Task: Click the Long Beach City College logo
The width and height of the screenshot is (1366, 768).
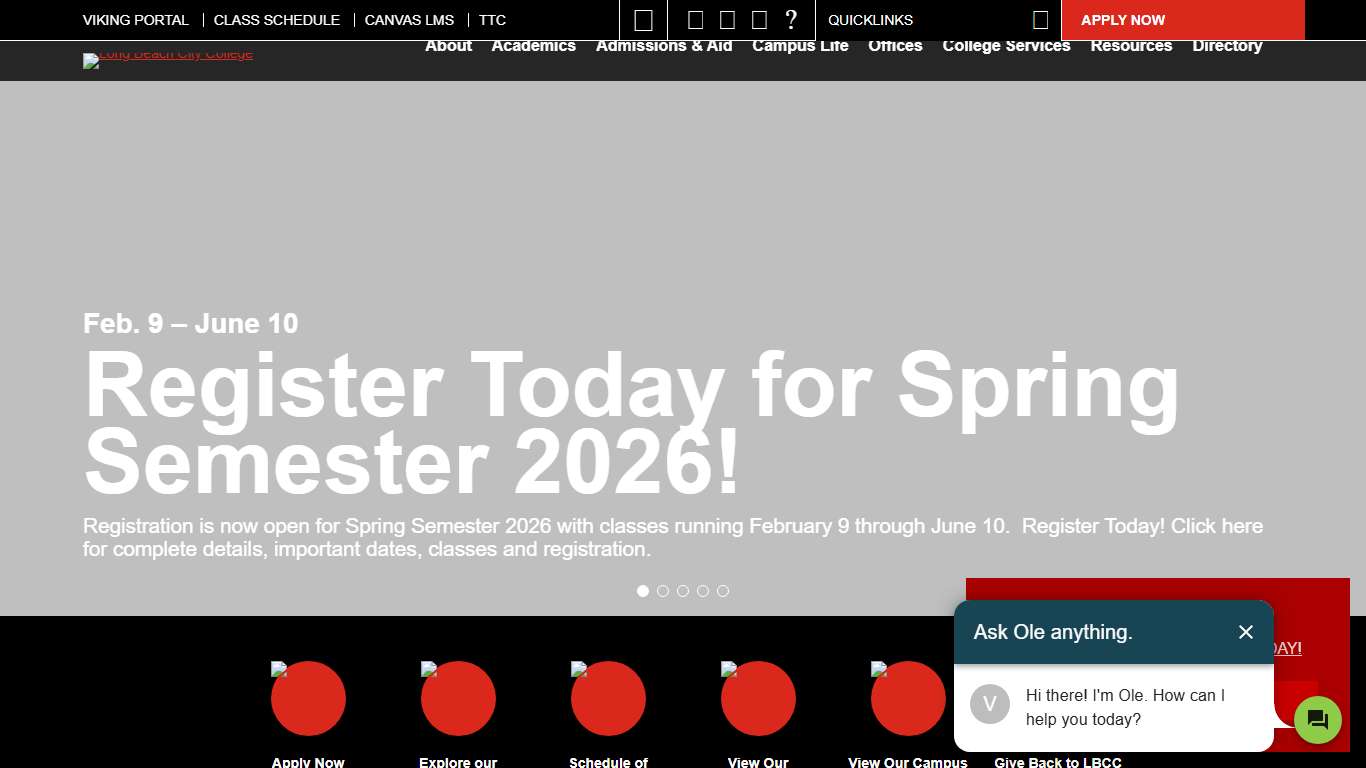Action: tap(167, 61)
